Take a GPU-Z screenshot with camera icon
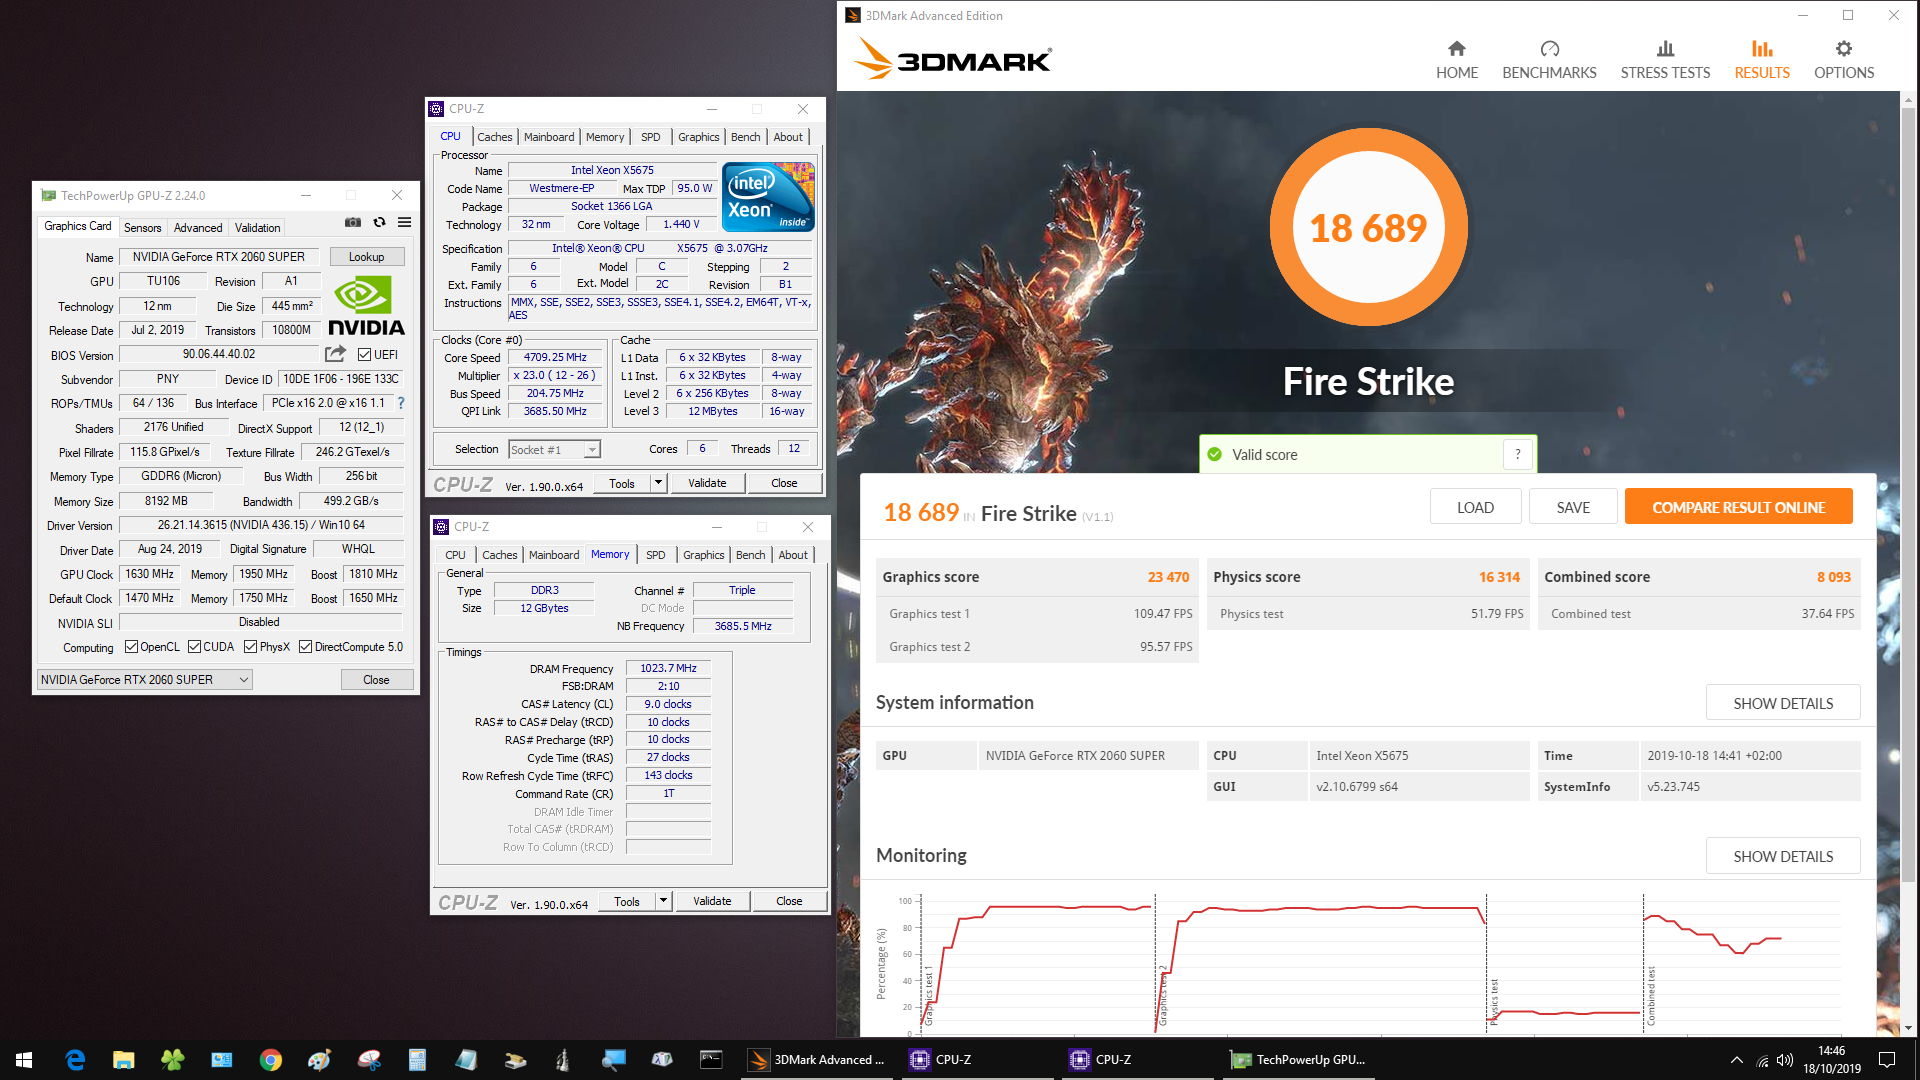 353,223
